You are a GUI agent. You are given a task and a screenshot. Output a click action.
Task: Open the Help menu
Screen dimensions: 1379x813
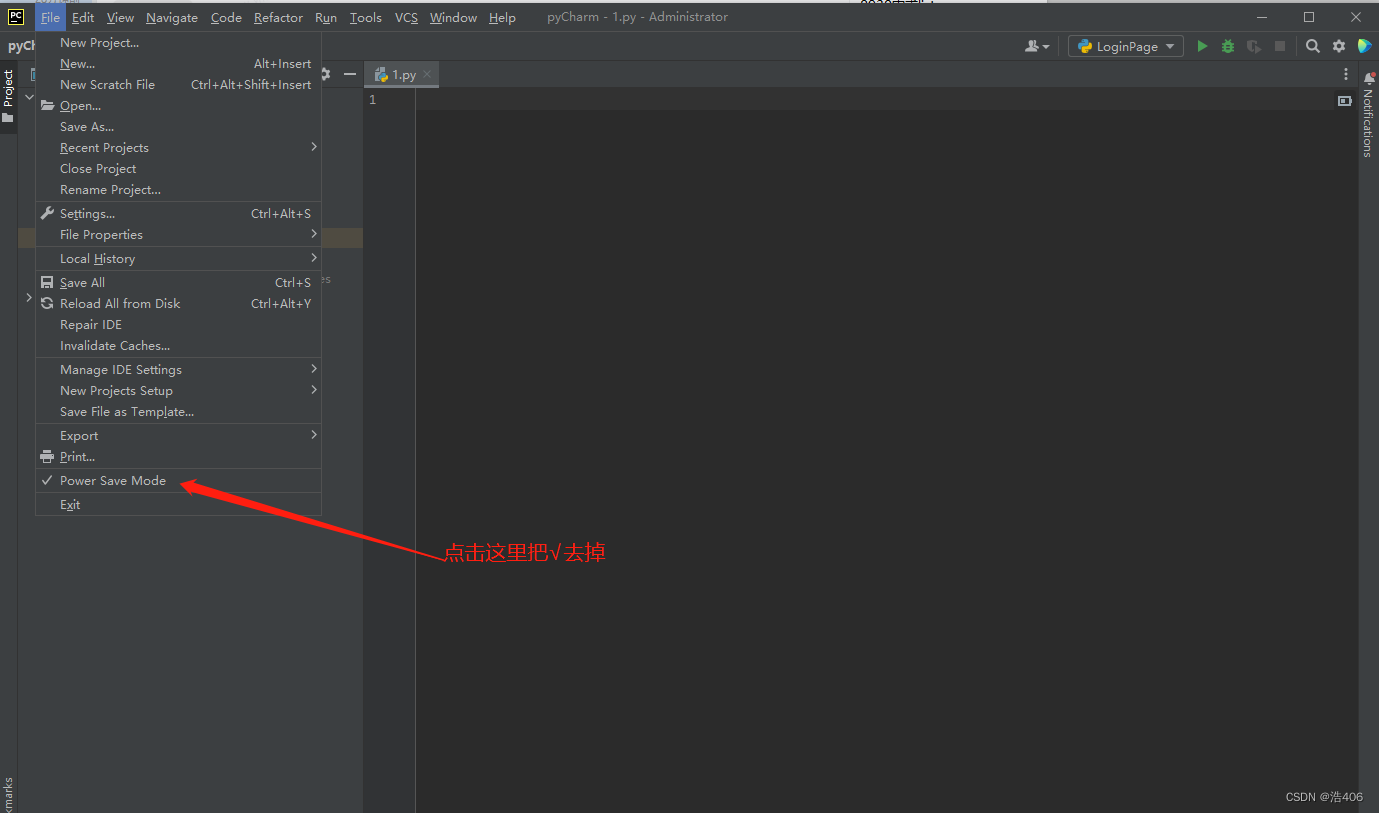pyautogui.click(x=502, y=17)
